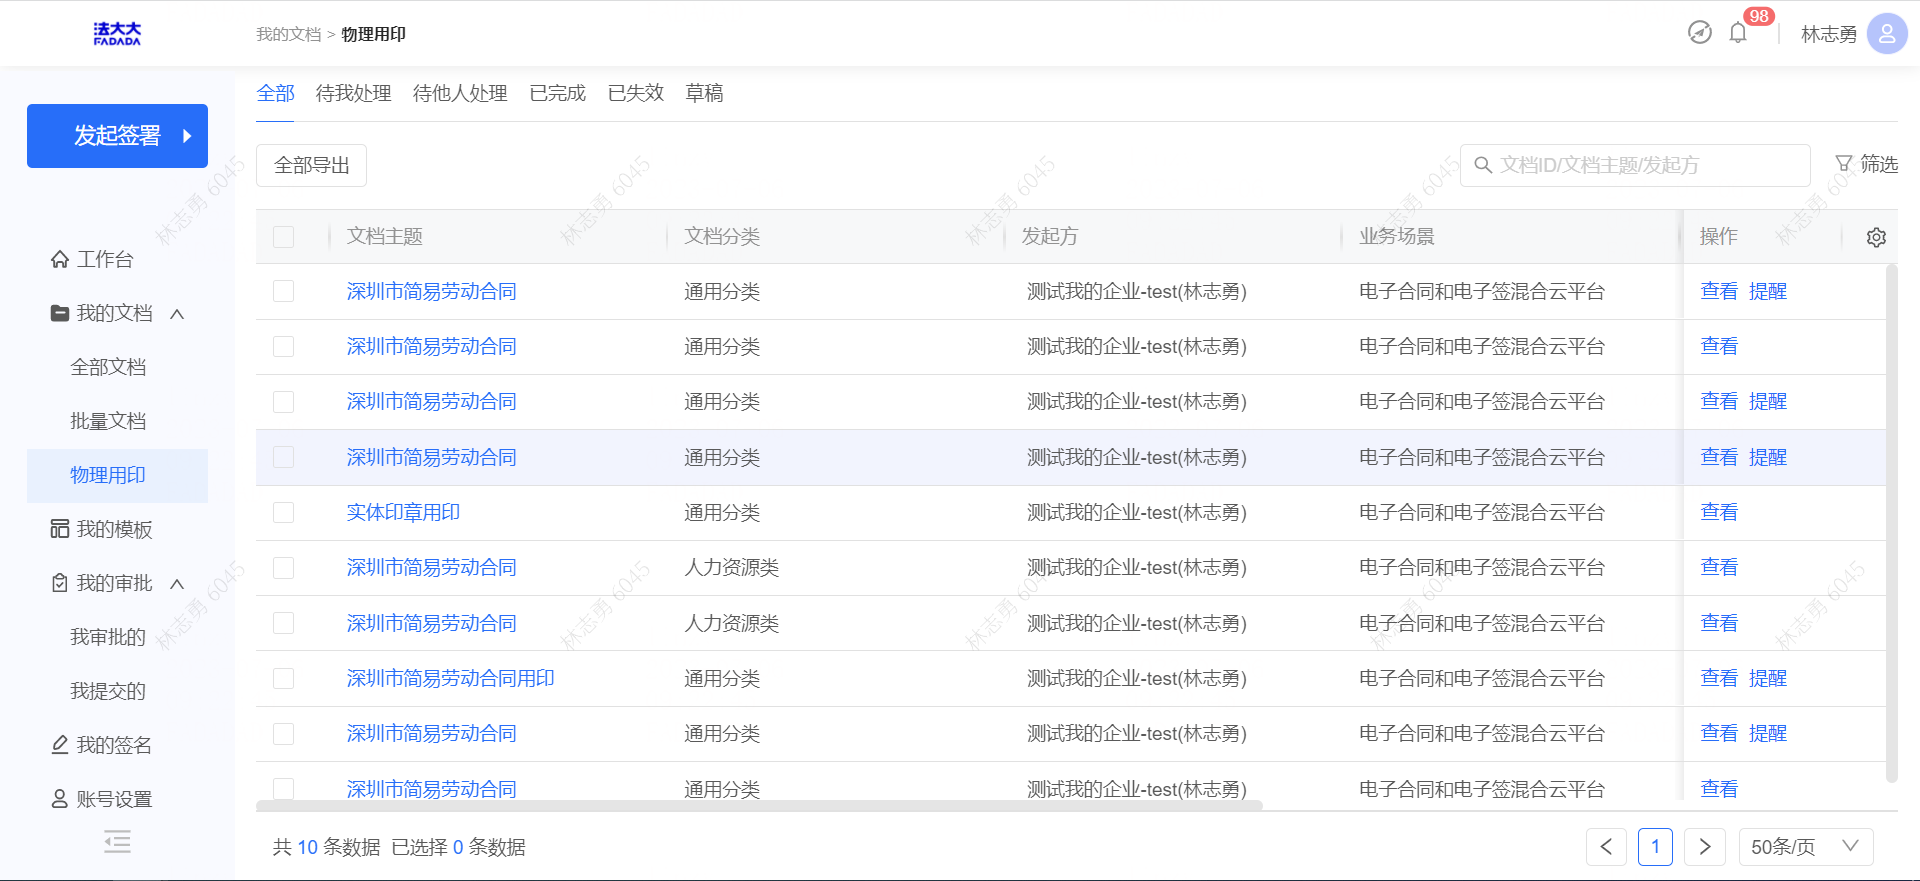1920x881 pixels.
Task: Open the compass navigation icon
Action: click(1700, 33)
